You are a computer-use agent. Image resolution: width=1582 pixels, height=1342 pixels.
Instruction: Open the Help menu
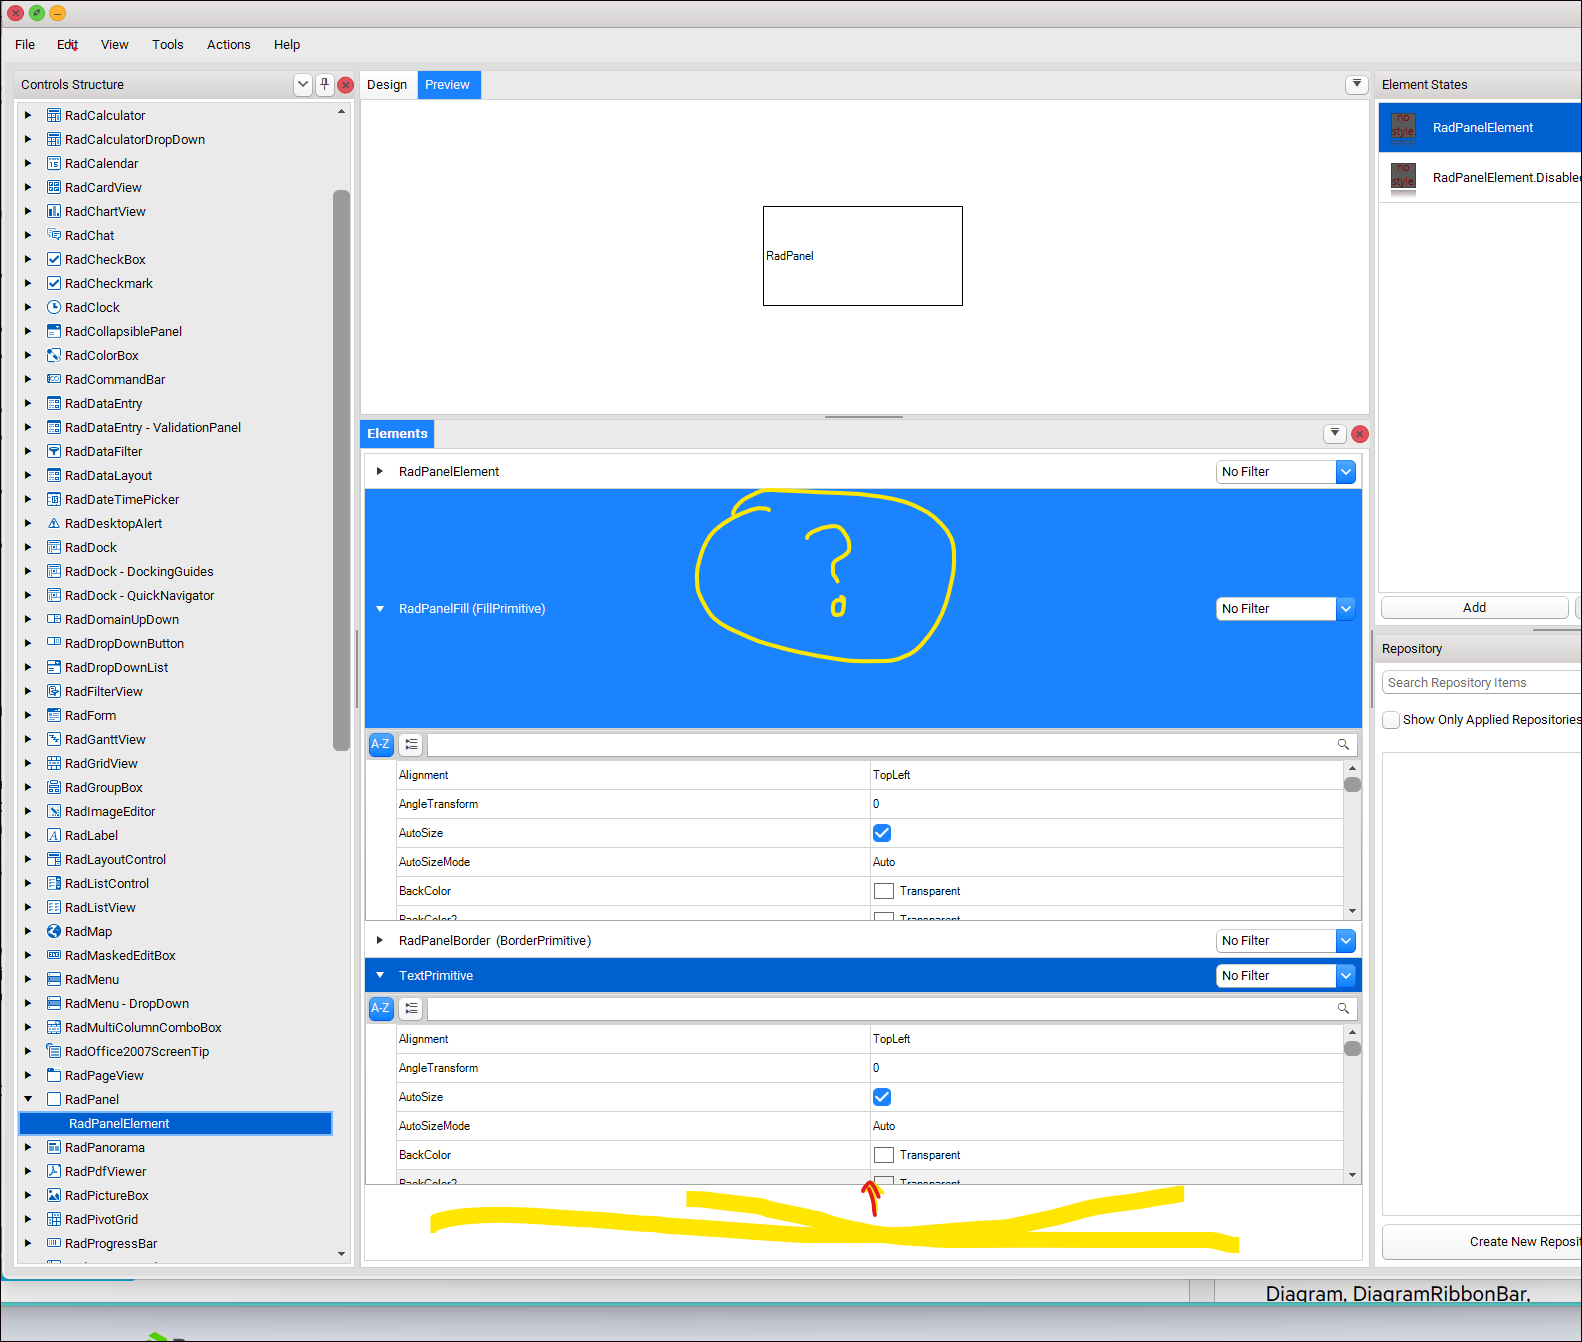click(287, 45)
